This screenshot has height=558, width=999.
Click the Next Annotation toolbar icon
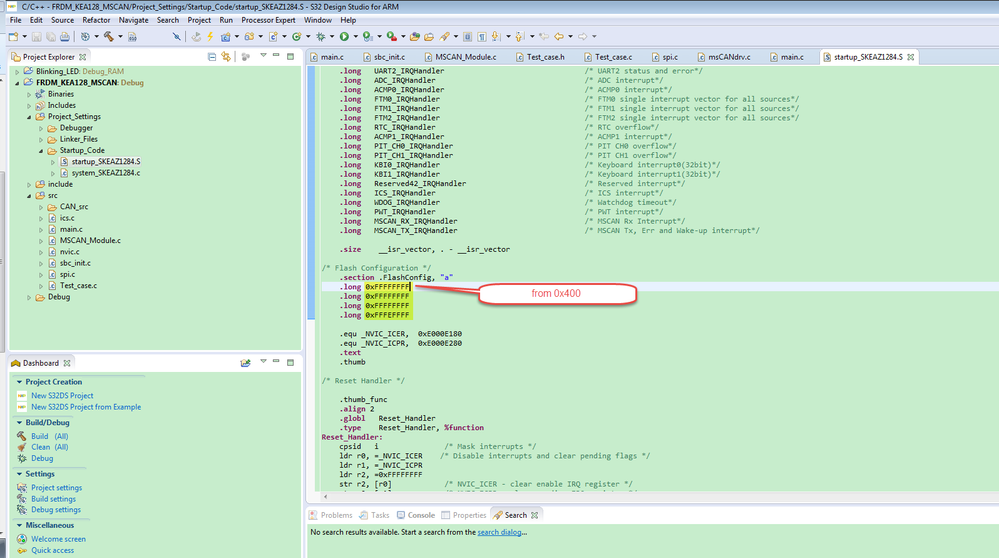point(496,37)
